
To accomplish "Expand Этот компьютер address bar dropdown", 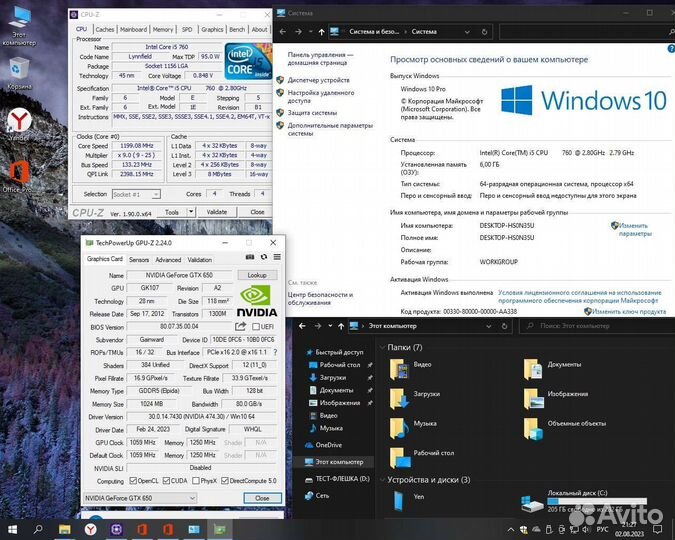I will (489, 326).
